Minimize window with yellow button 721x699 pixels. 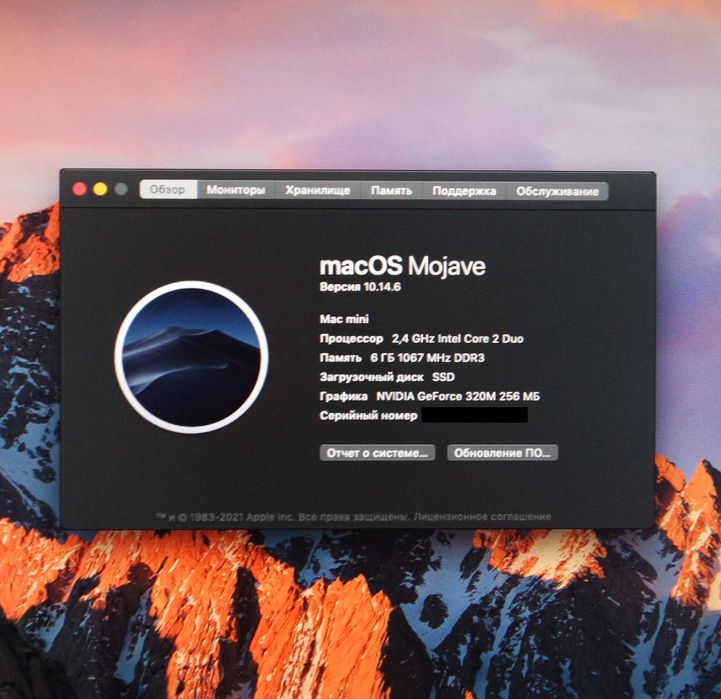point(100,189)
